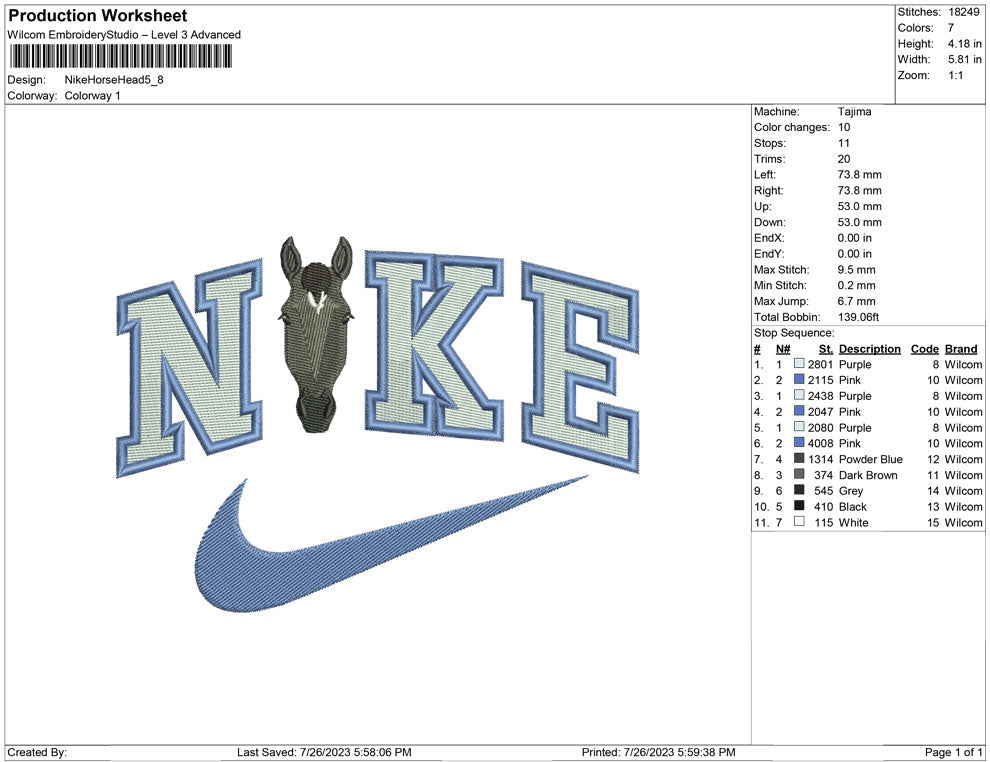This screenshot has height=762, width=990.
Task: Click the 'N#' column header
Action: (x=783, y=348)
